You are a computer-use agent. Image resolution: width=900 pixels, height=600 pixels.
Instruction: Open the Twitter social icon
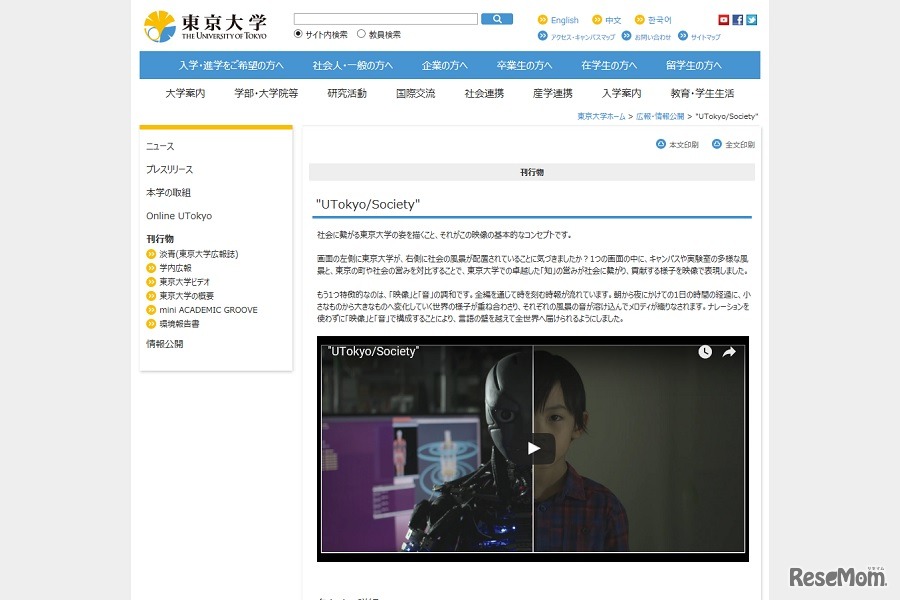pyautogui.click(x=752, y=19)
